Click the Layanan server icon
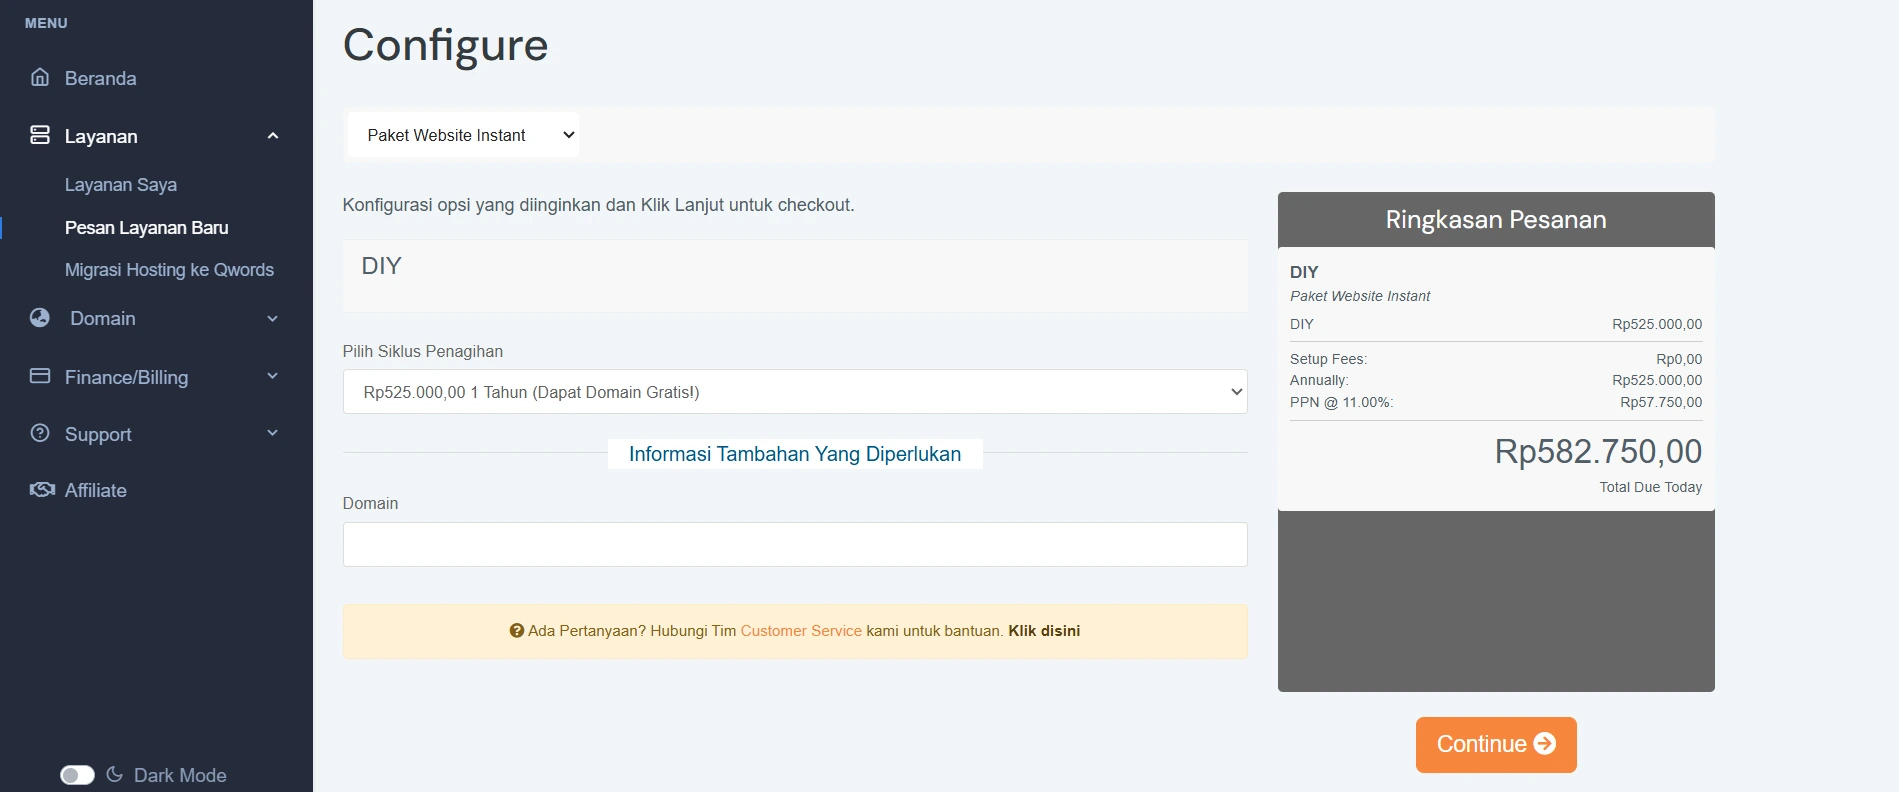Viewport: 1899px width, 792px height. [40, 135]
